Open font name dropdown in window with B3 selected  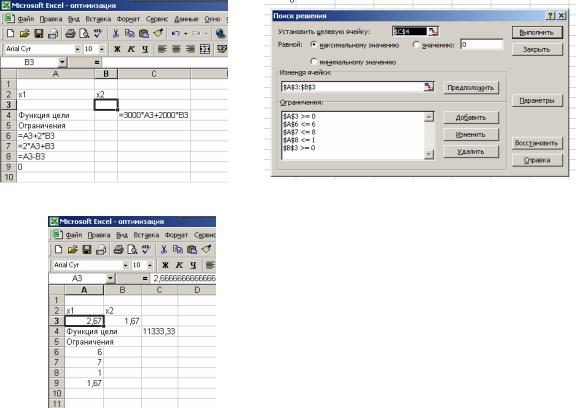coord(77,49)
